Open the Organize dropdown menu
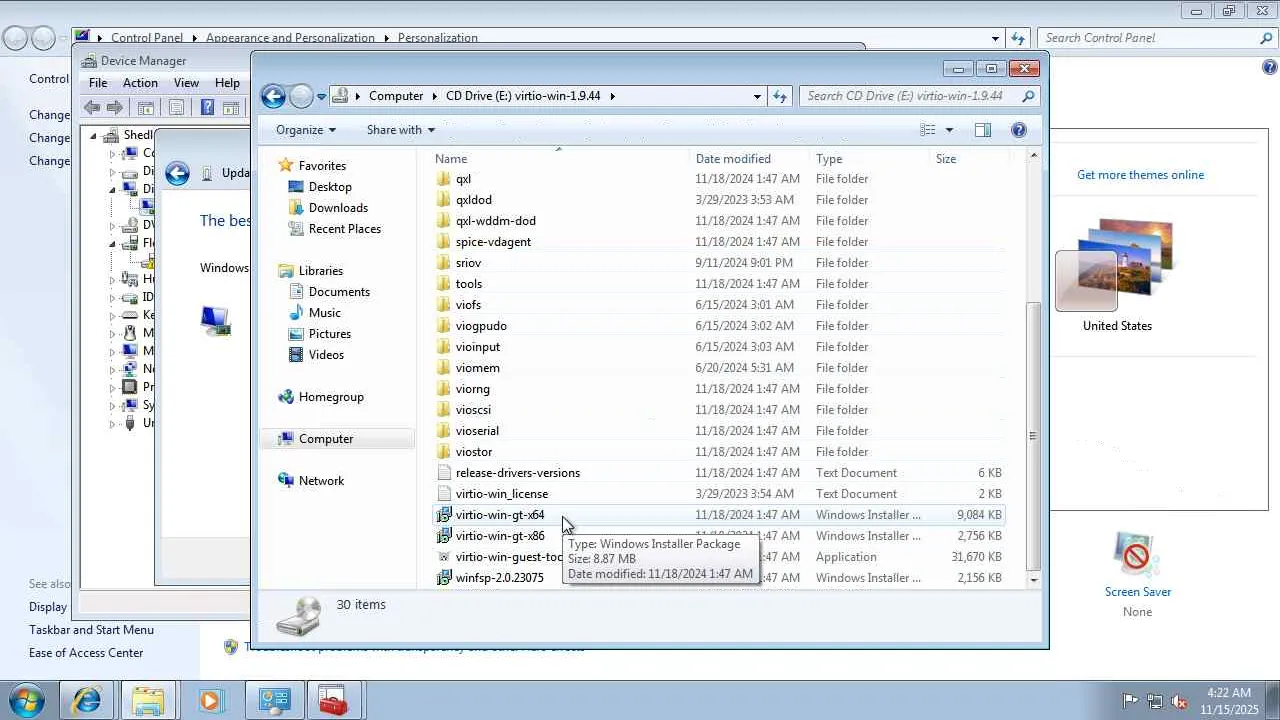 pyautogui.click(x=306, y=130)
